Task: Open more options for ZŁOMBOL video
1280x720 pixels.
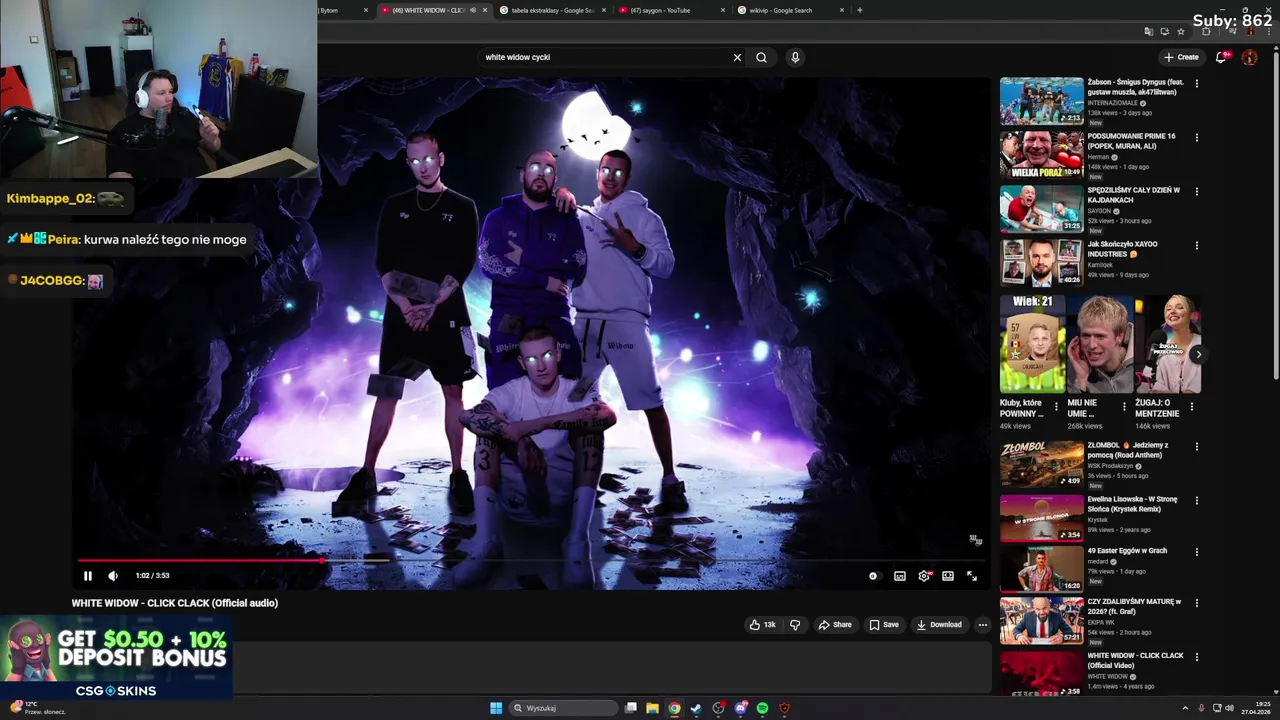Action: (1196, 446)
